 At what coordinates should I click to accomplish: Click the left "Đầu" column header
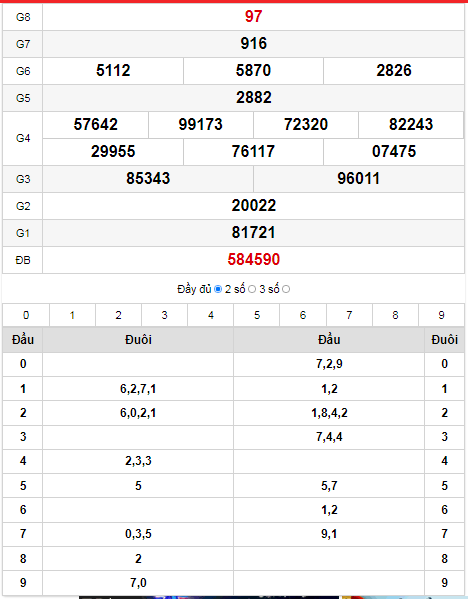[x=23, y=340]
